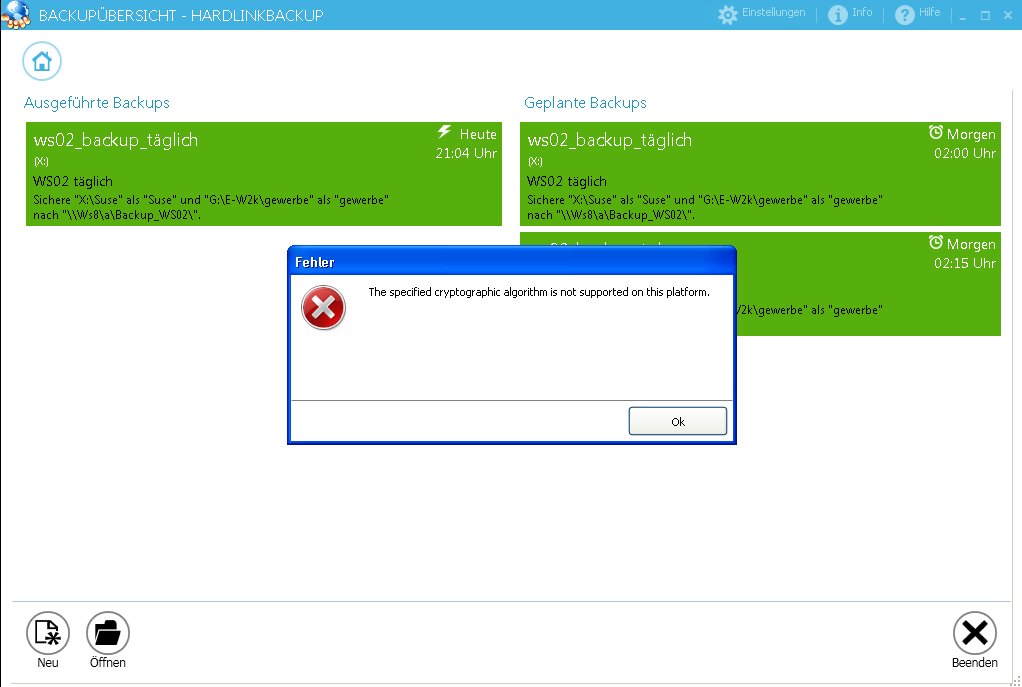Click the lightning bolt icon beside Heute
Viewport: 1022px width, 687px height.
click(x=445, y=133)
